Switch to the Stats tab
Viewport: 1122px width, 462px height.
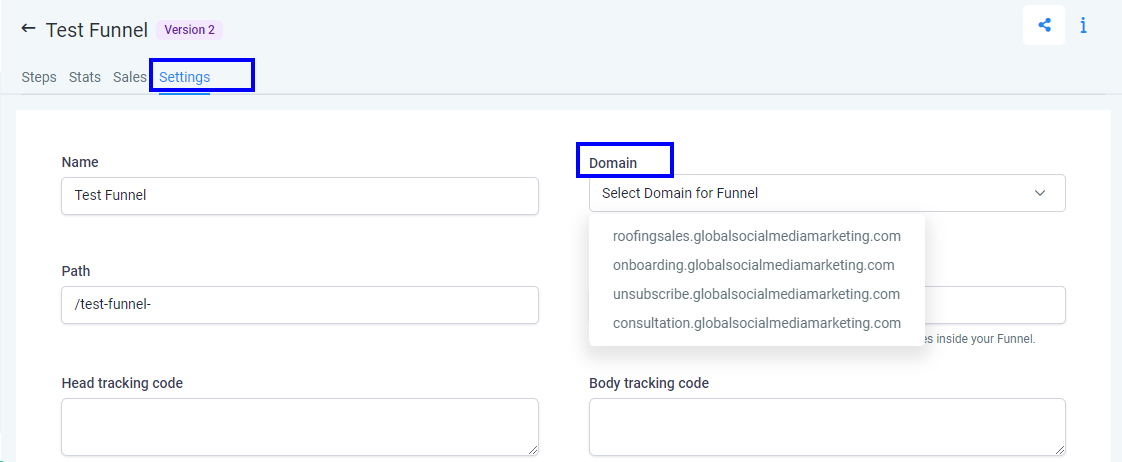point(84,77)
